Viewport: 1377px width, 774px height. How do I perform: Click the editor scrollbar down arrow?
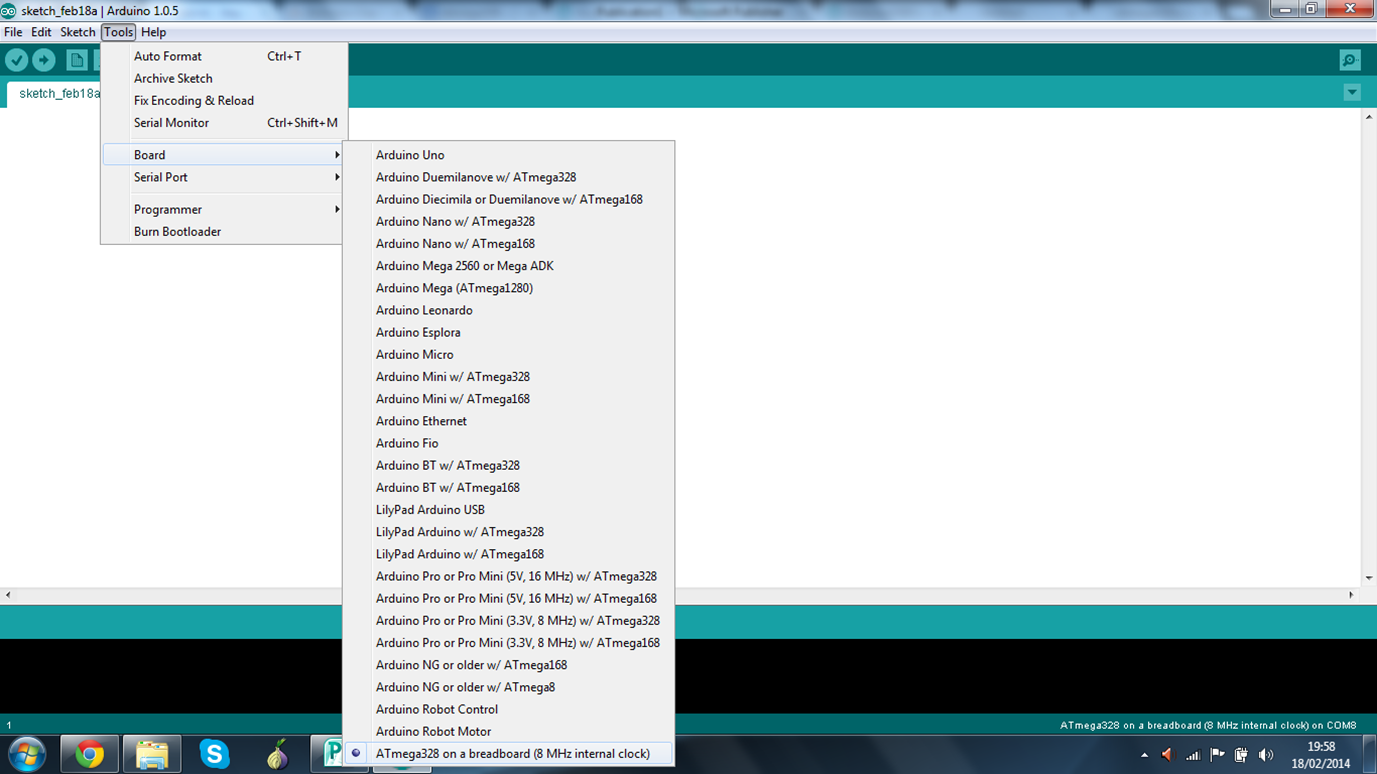pos(1368,576)
